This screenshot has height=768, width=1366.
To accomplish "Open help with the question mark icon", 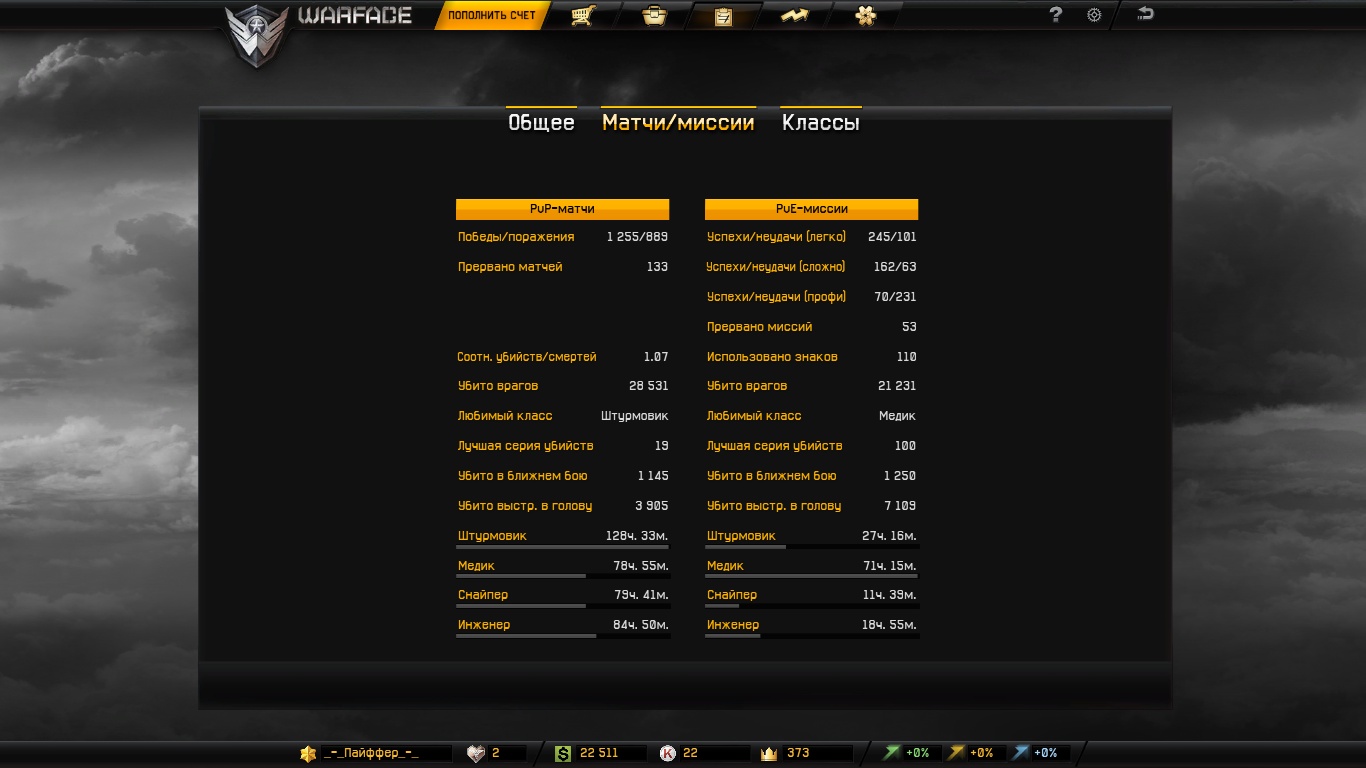I will [1055, 15].
